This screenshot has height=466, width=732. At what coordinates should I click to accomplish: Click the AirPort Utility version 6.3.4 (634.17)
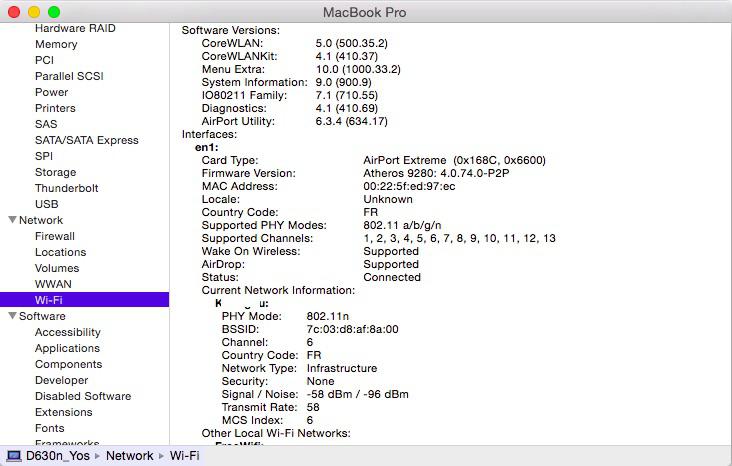pyautogui.click(x=352, y=121)
